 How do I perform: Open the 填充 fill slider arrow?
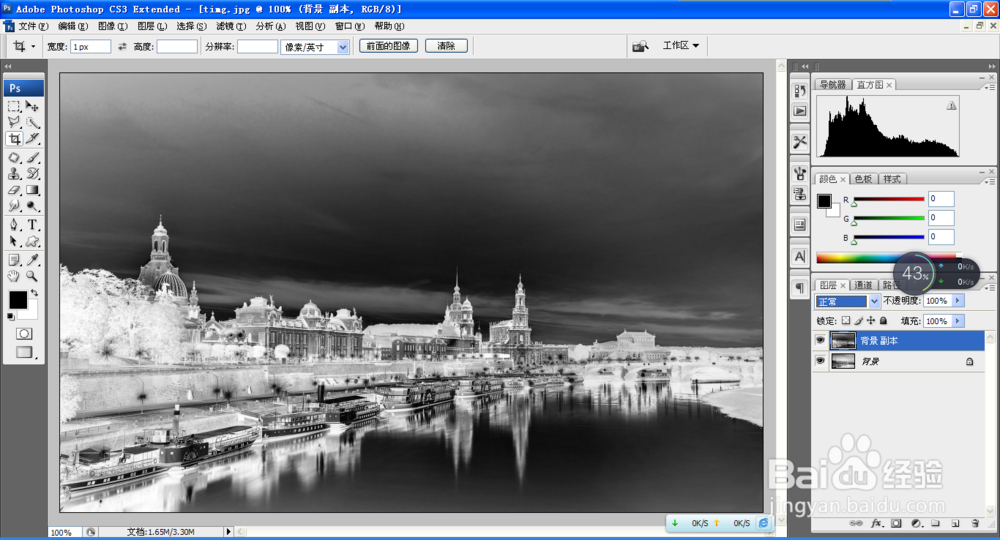pyautogui.click(x=957, y=321)
